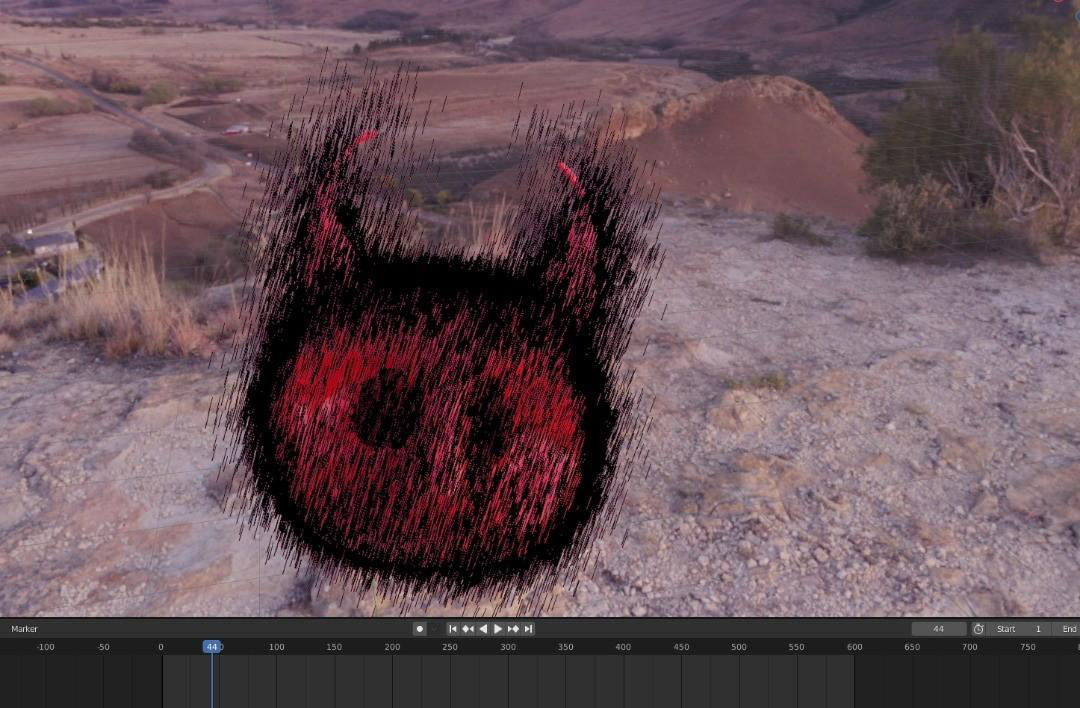Screen dimensions: 1080x708
Task: Play the animation in reverse
Action: [x=483, y=629]
